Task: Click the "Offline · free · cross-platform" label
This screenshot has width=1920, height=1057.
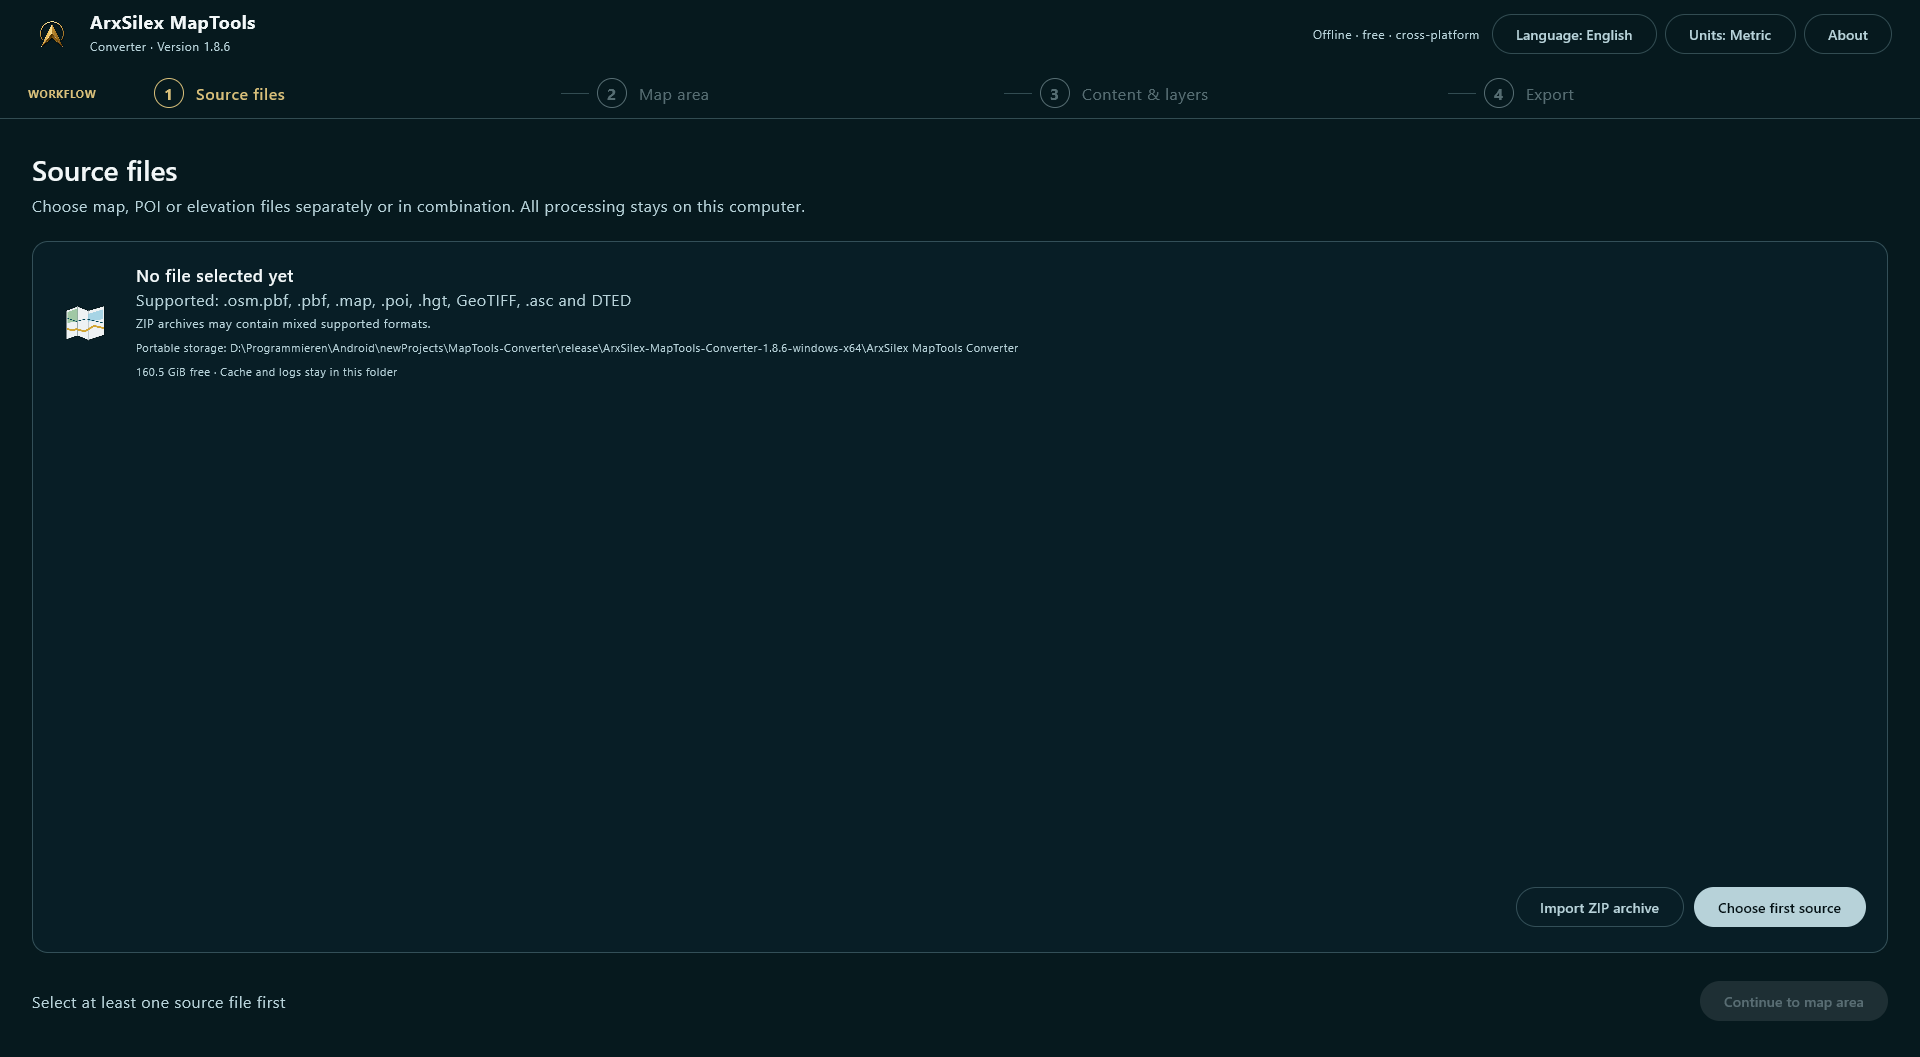Action: click(1396, 35)
